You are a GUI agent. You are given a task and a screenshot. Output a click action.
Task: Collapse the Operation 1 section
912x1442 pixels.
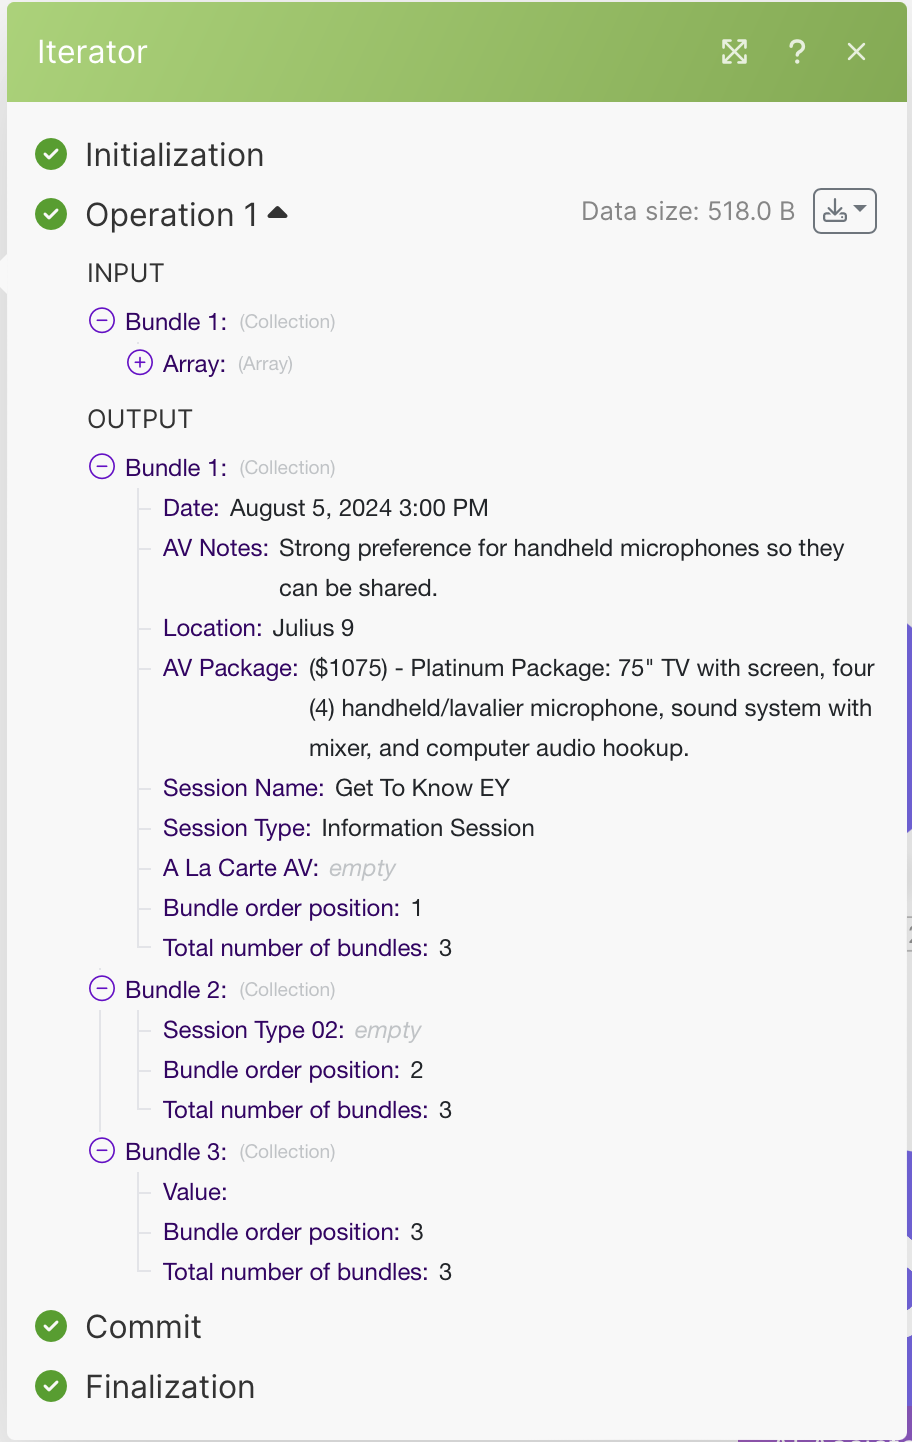[x=278, y=213]
